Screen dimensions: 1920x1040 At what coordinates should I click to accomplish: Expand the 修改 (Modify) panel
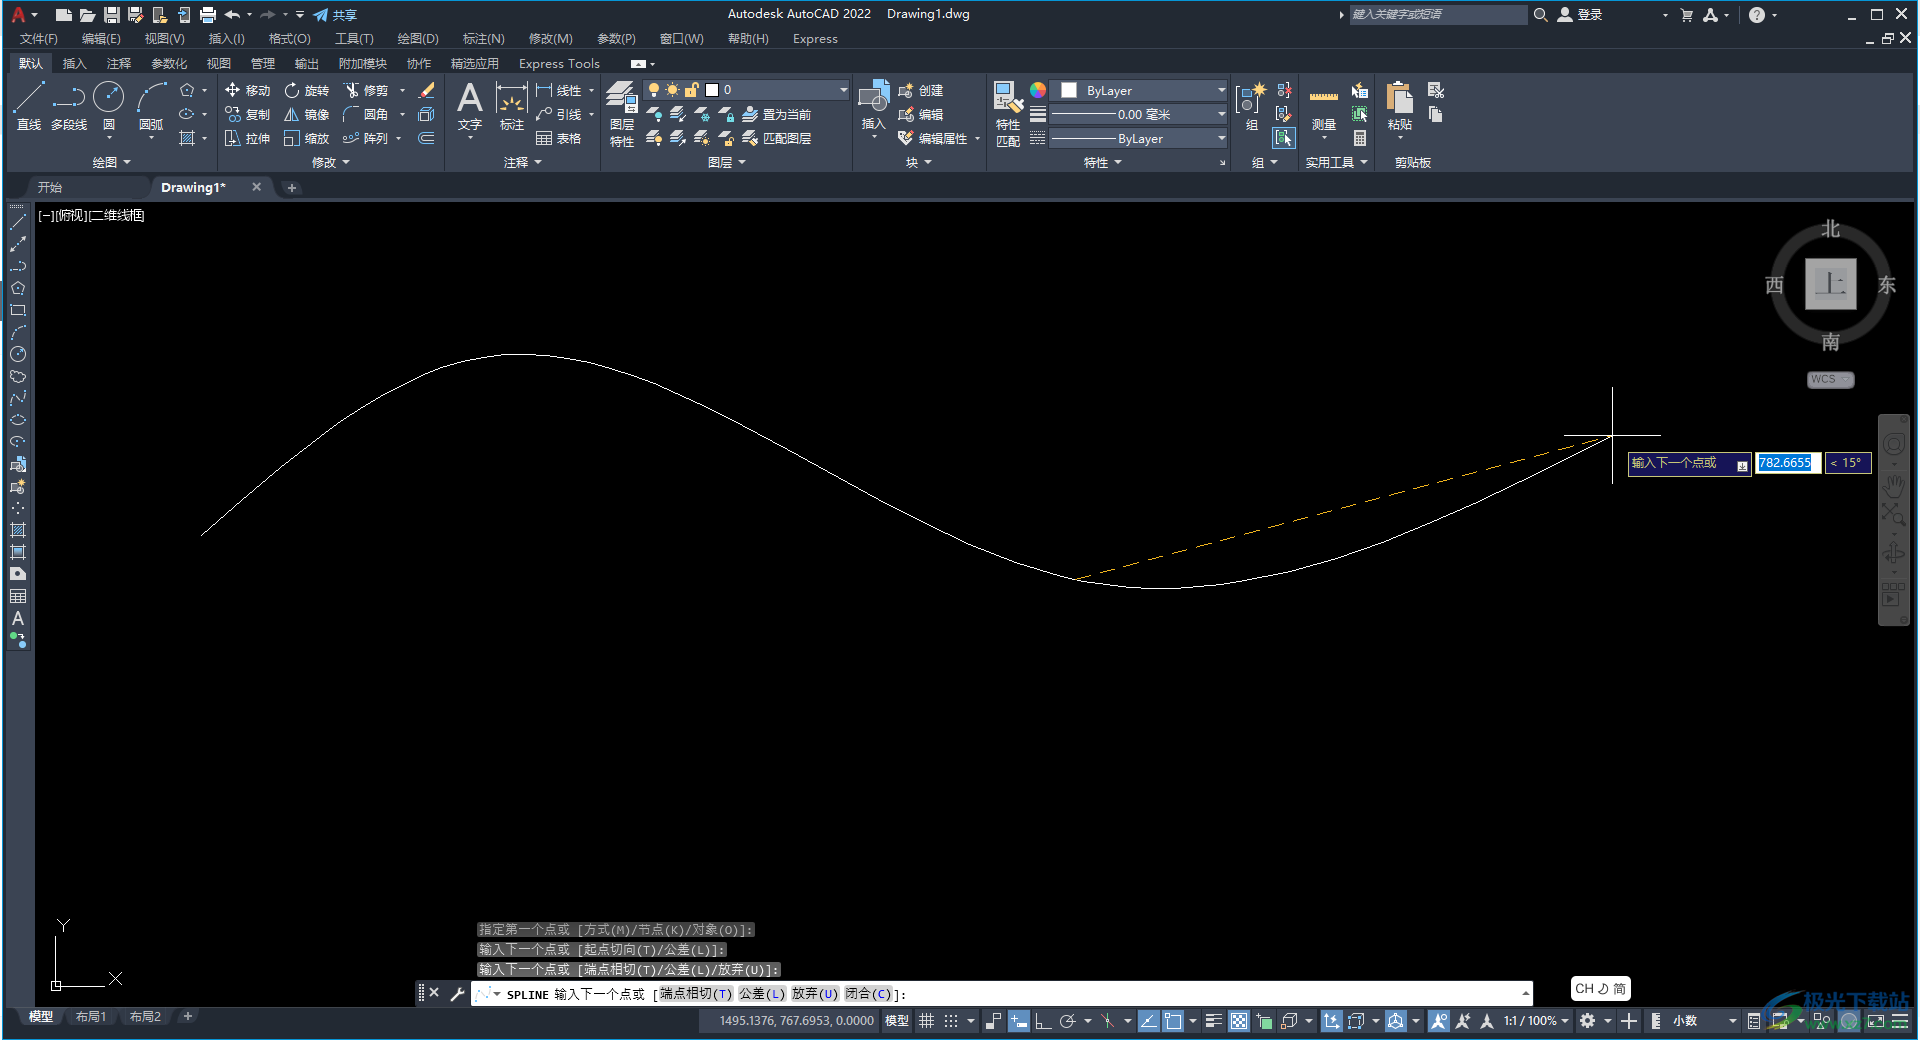pos(330,162)
